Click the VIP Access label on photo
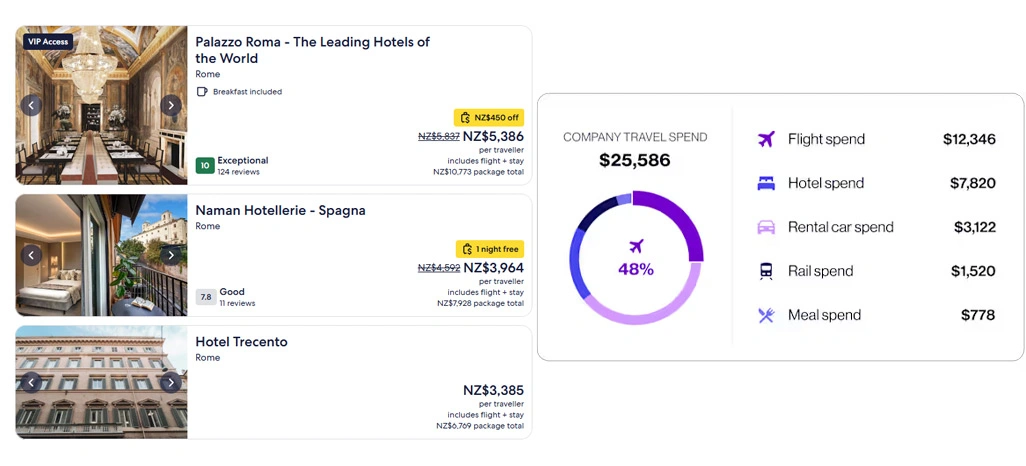 click(x=48, y=42)
